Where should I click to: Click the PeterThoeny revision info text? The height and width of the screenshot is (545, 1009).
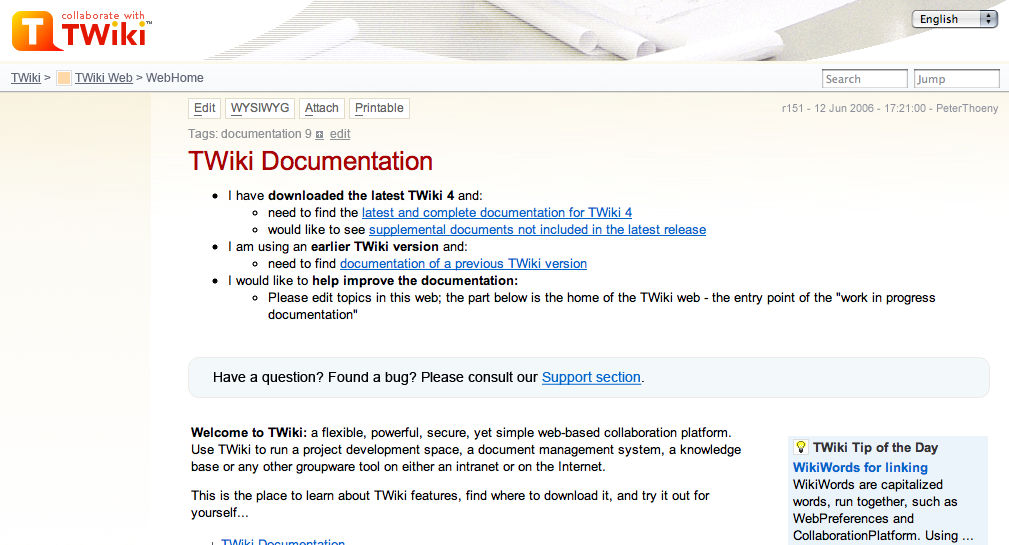(966, 108)
